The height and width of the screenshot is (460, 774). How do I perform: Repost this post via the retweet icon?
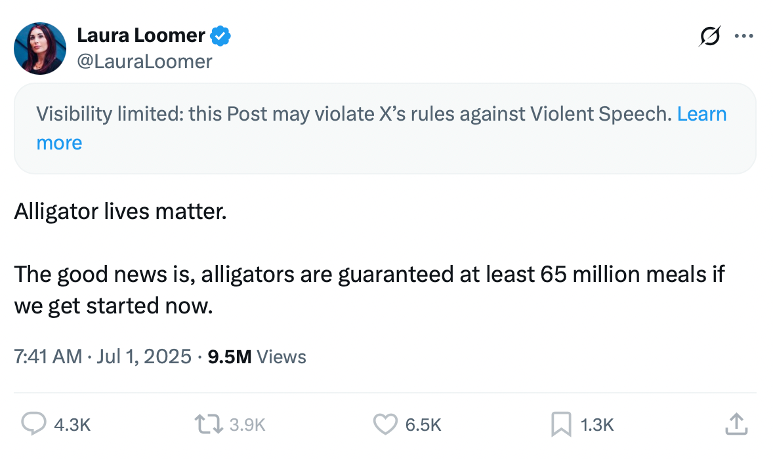click(x=208, y=424)
